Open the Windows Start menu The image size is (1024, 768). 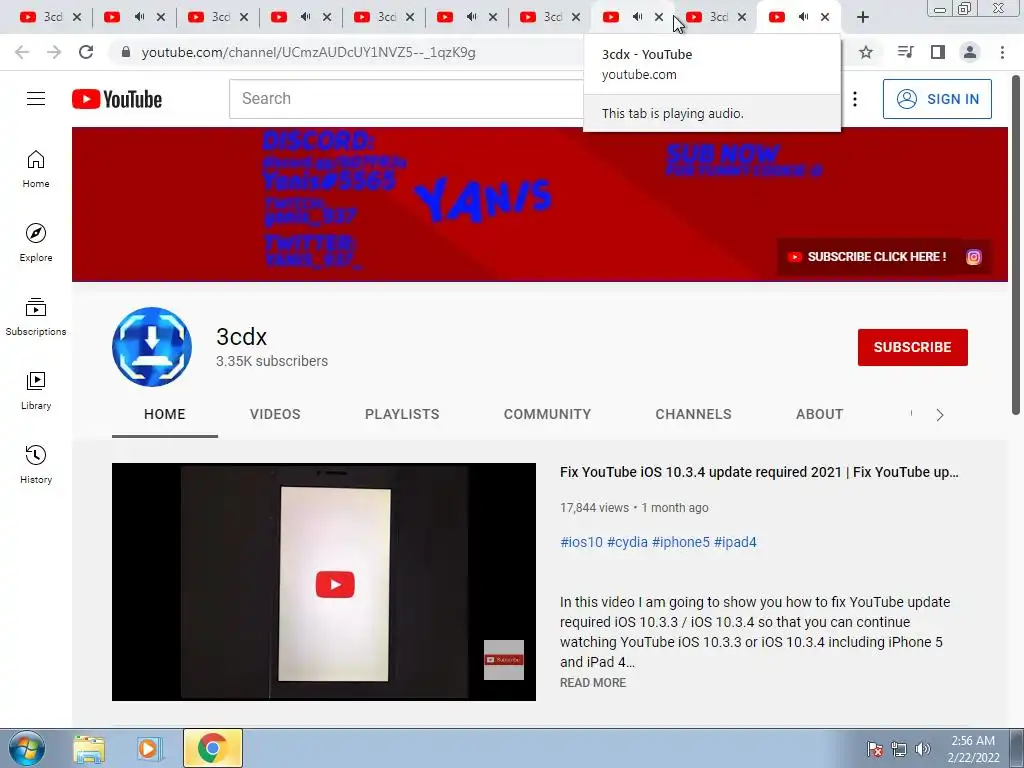click(27, 748)
